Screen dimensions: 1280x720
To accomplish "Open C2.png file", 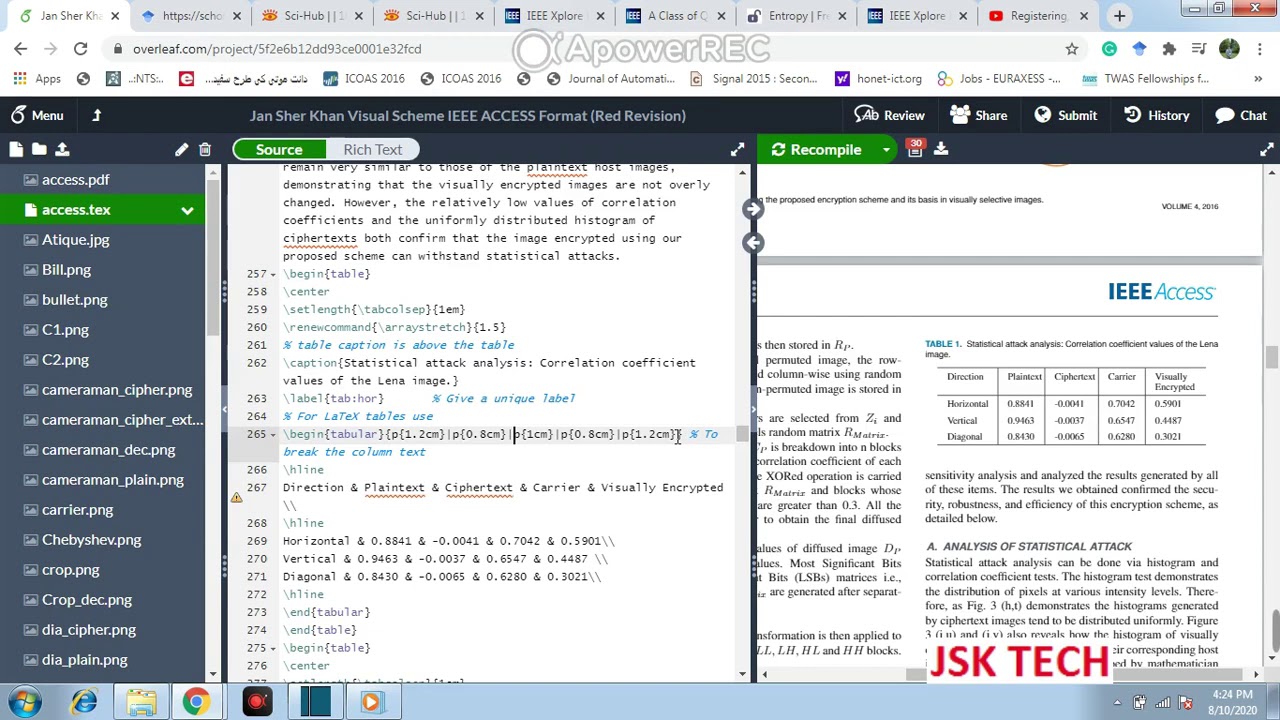I will coord(65,360).
